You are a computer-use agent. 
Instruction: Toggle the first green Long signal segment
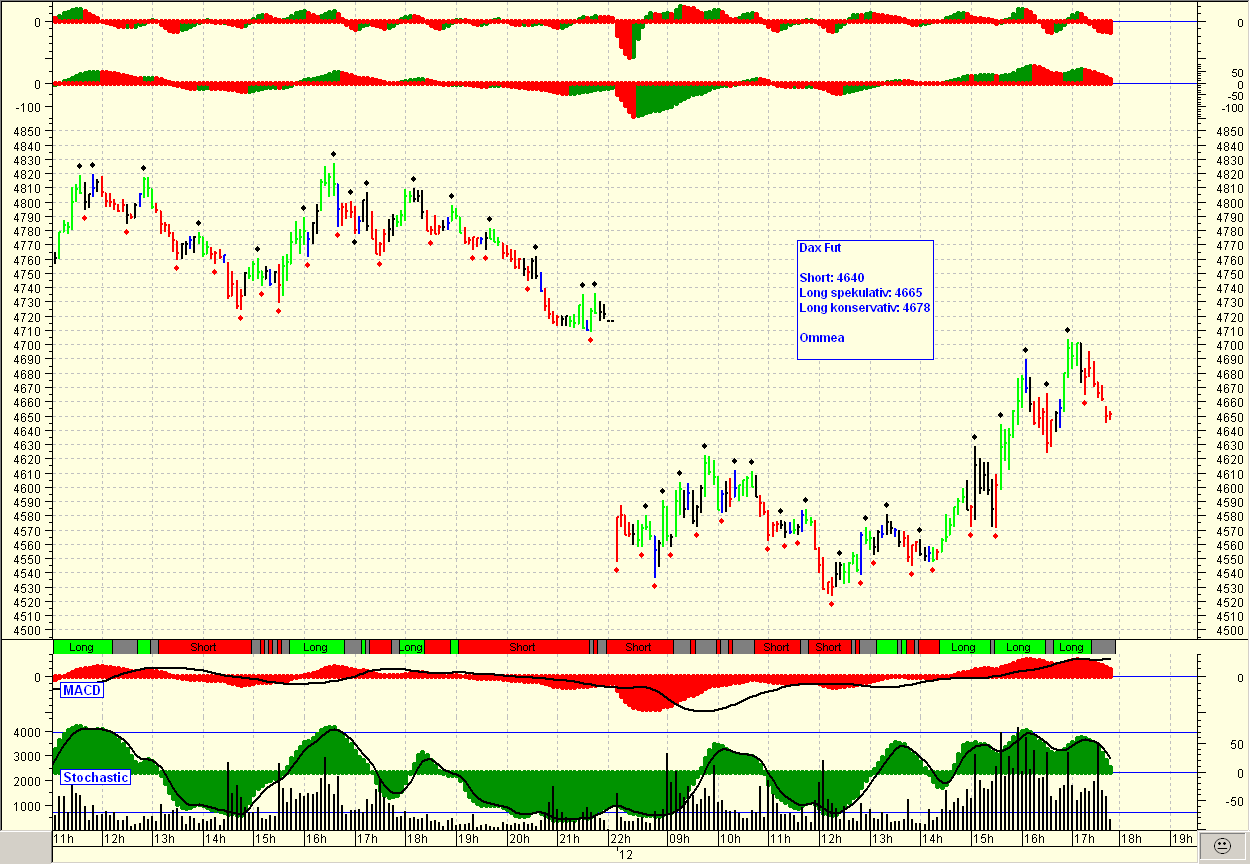coord(80,647)
